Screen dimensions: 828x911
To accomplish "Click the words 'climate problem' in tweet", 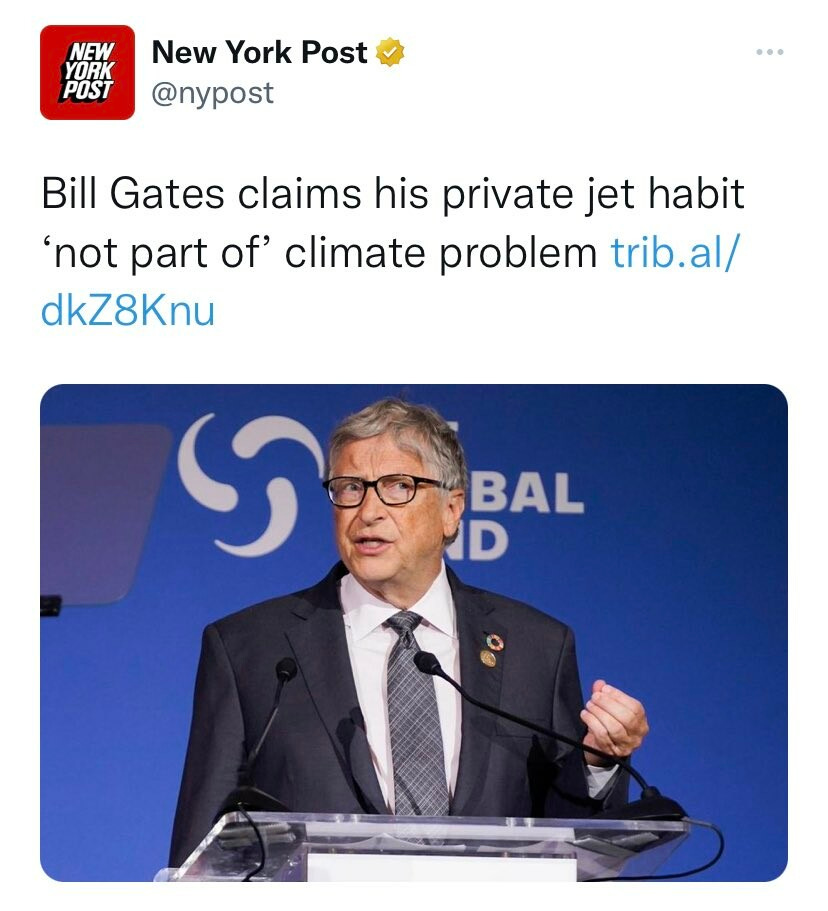I will (440, 254).
